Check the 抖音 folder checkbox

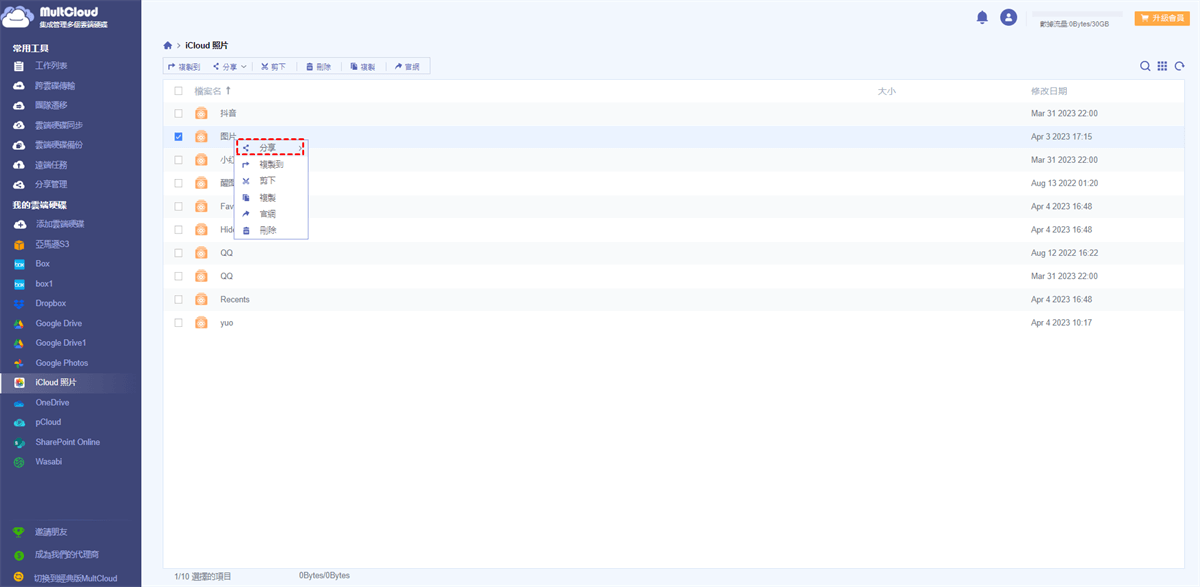click(179, 114)
